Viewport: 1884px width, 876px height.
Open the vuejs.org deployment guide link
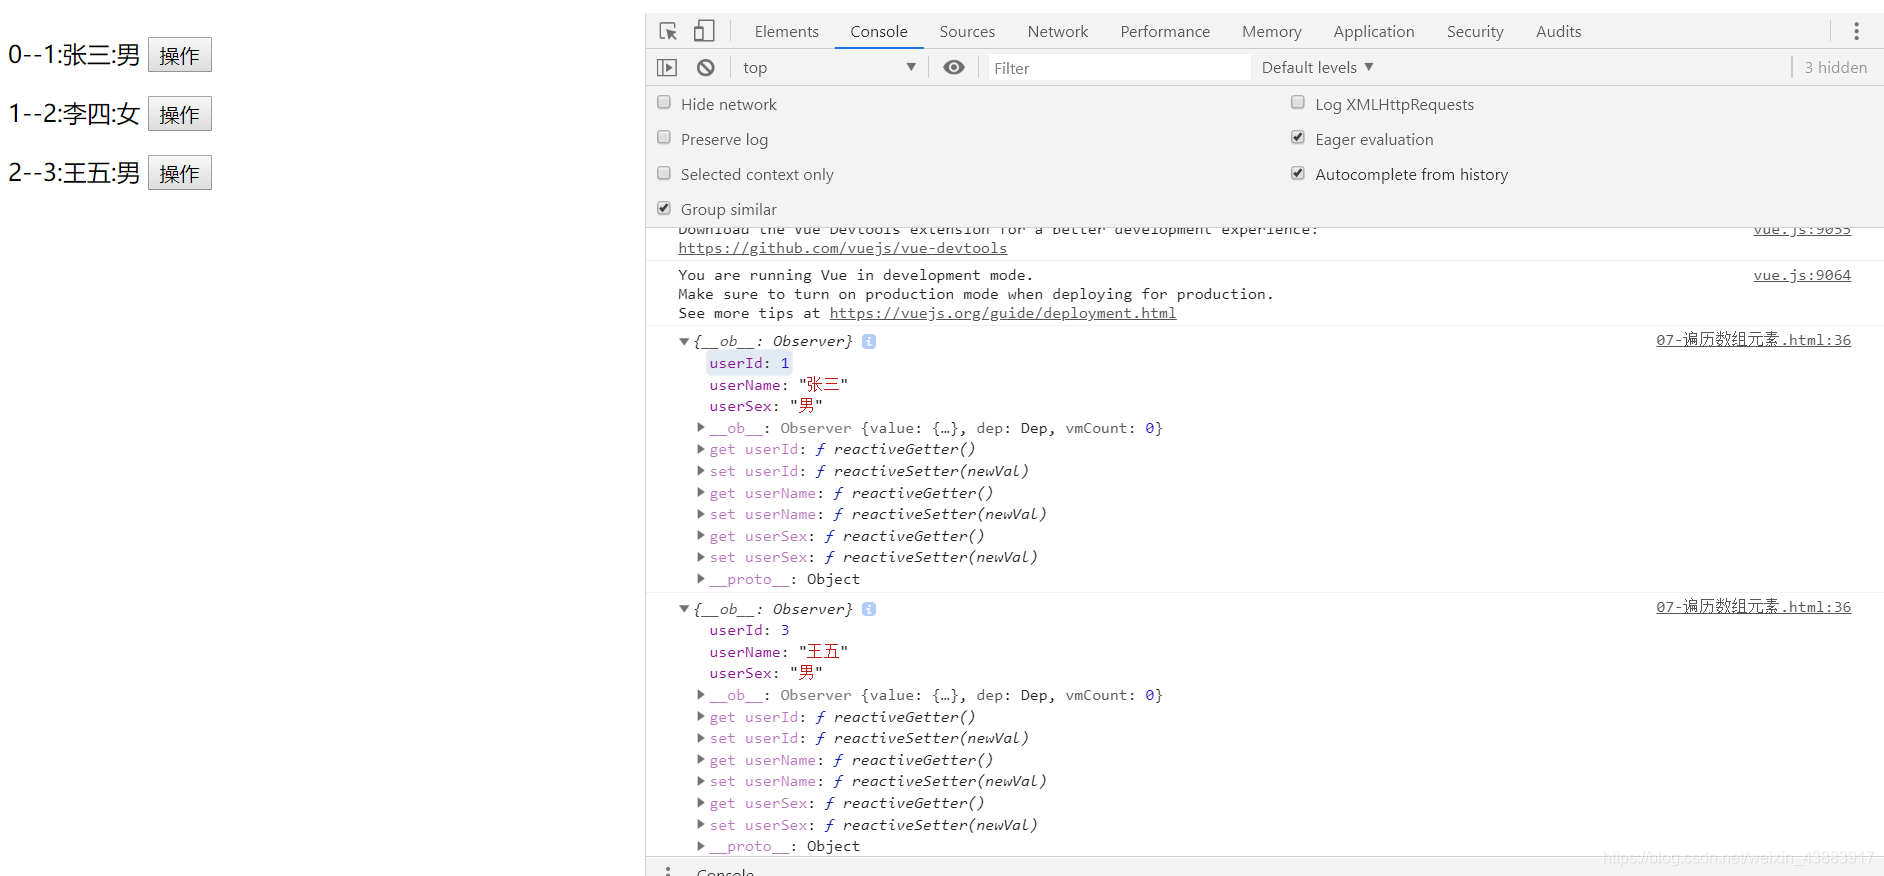pos(1003,313)
